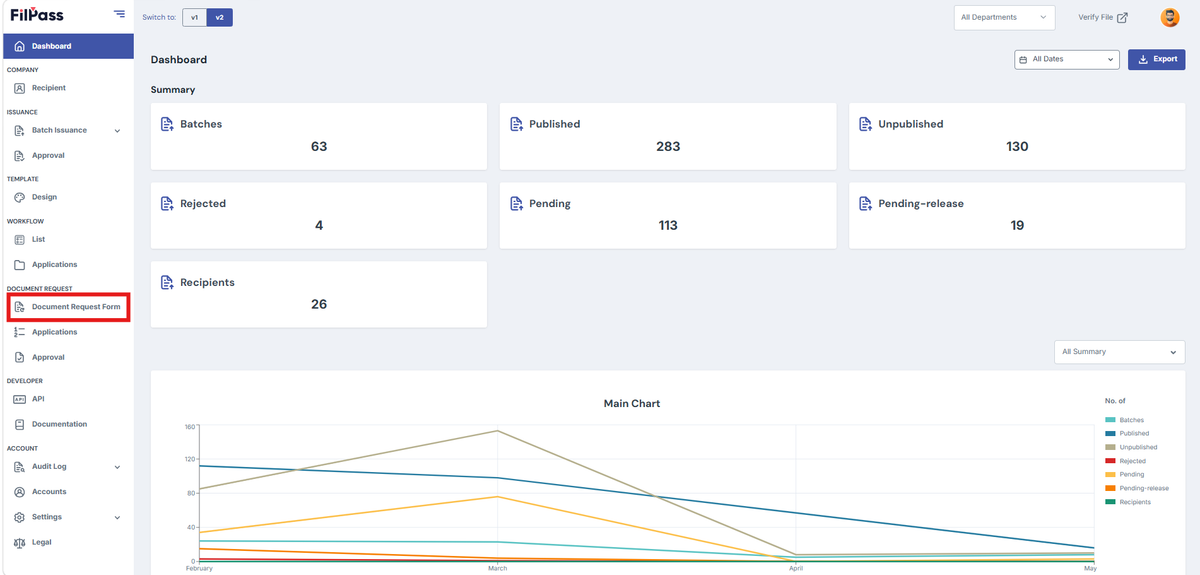Select the v2 version toggle

click(x=220, y=17)
